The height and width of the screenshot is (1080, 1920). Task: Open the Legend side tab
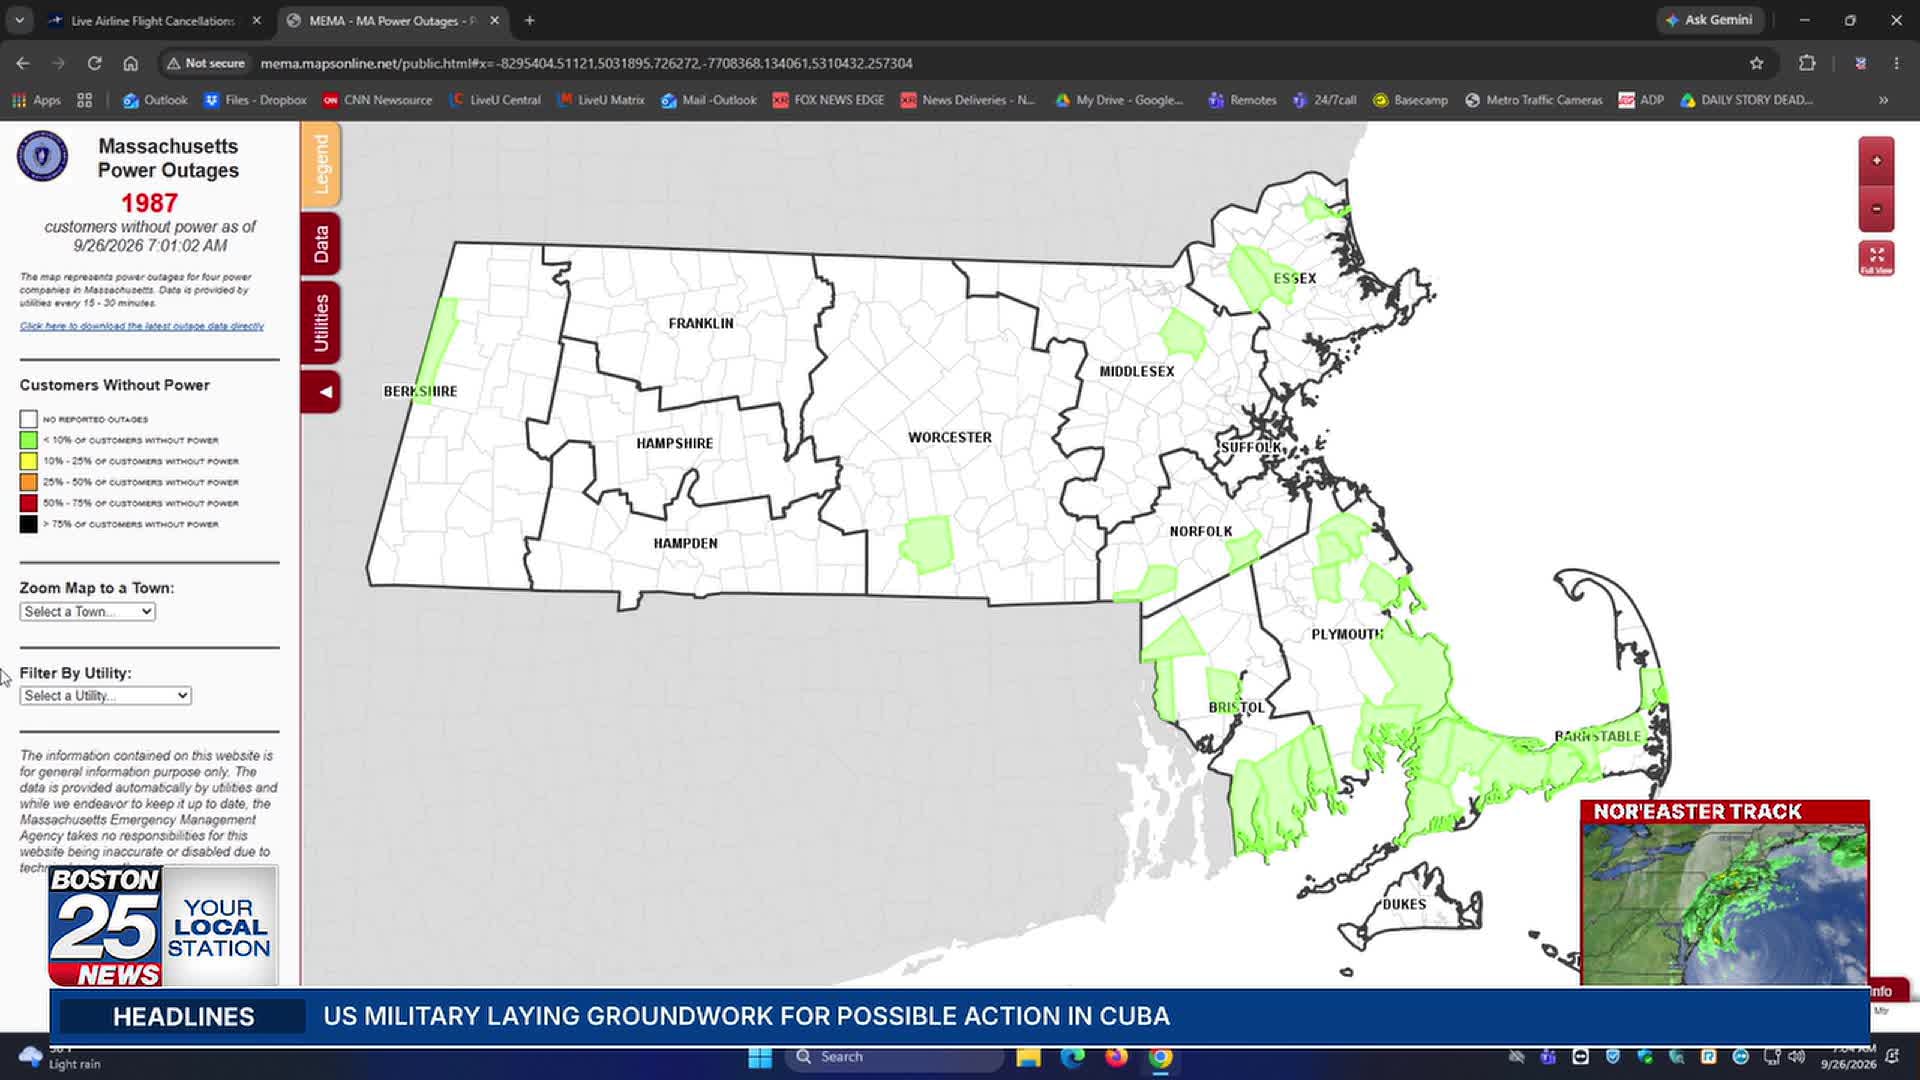tap(320, 164)
